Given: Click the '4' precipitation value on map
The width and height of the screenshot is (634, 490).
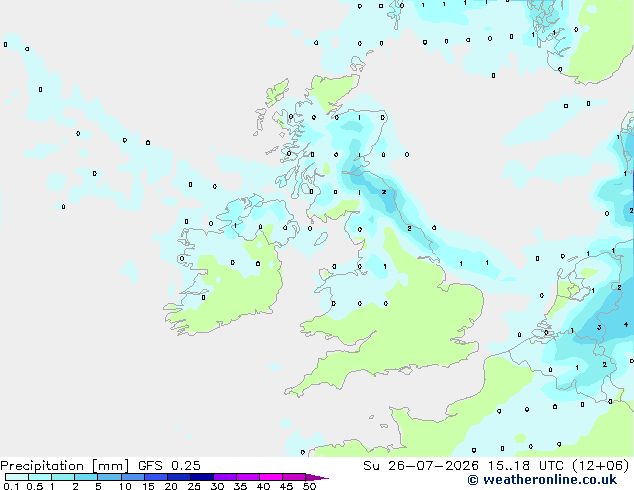Looking at the screenshot, I should 626,324.
